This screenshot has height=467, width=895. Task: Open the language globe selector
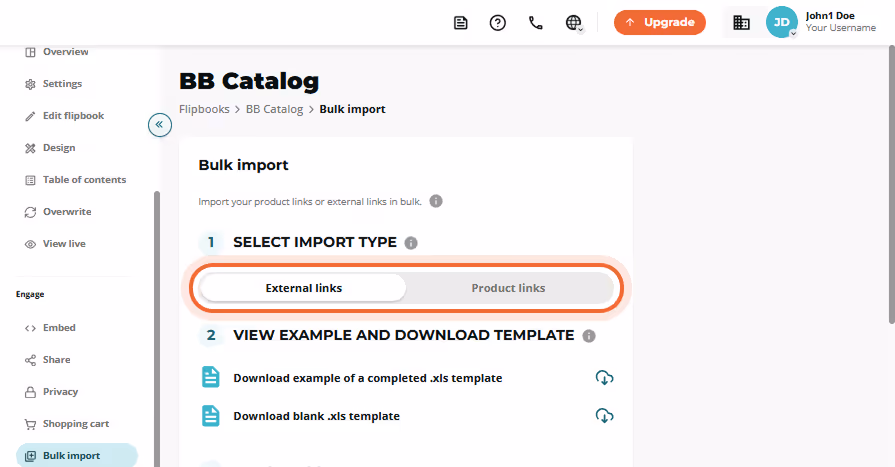574,23
